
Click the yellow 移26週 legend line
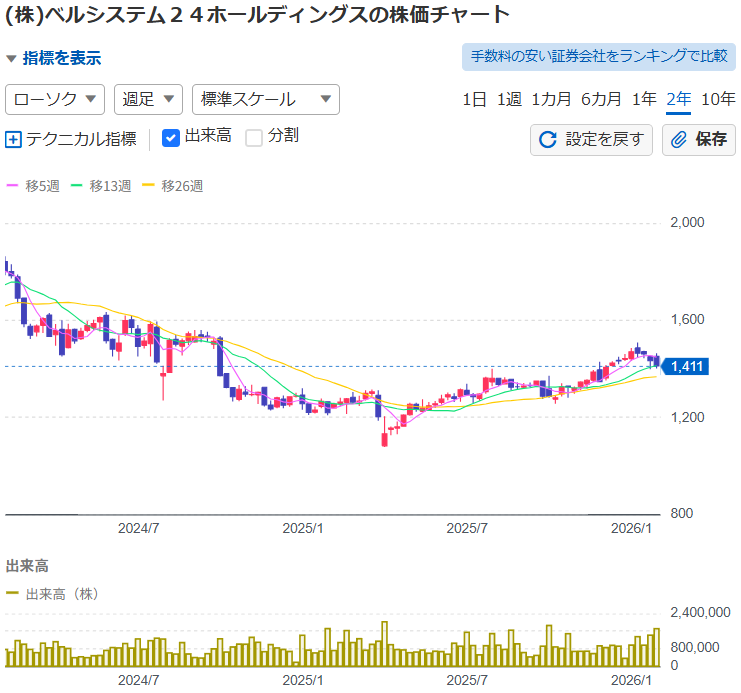pyautogui.click(x=150, y=185)
